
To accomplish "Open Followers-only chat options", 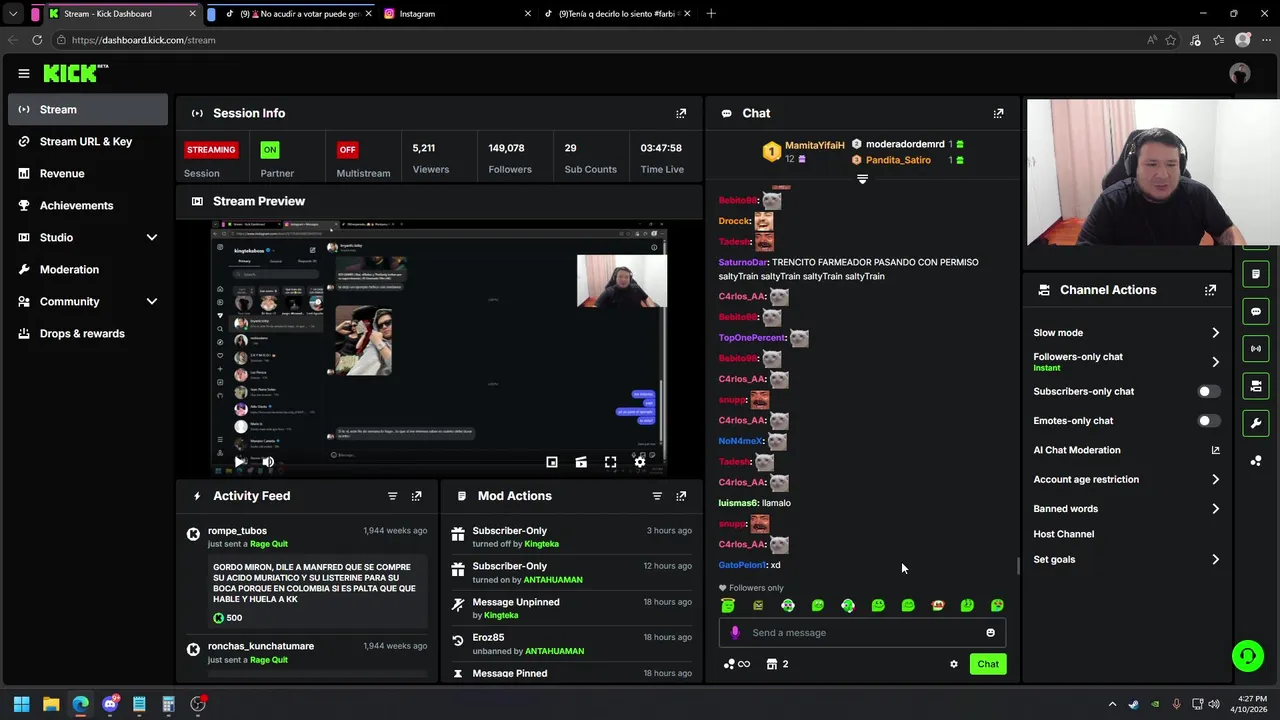I will [1126, 362].
